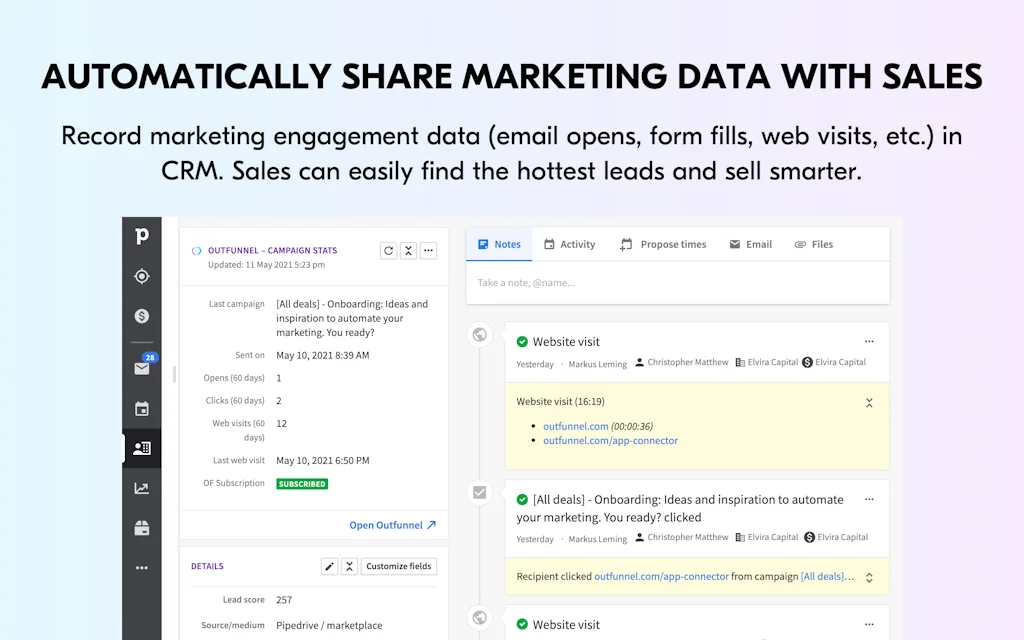The width and height of the screenshot is (1024, 640).
Task: Click the ellipsis at the sidebar bottom
Action: click(142, 567)
